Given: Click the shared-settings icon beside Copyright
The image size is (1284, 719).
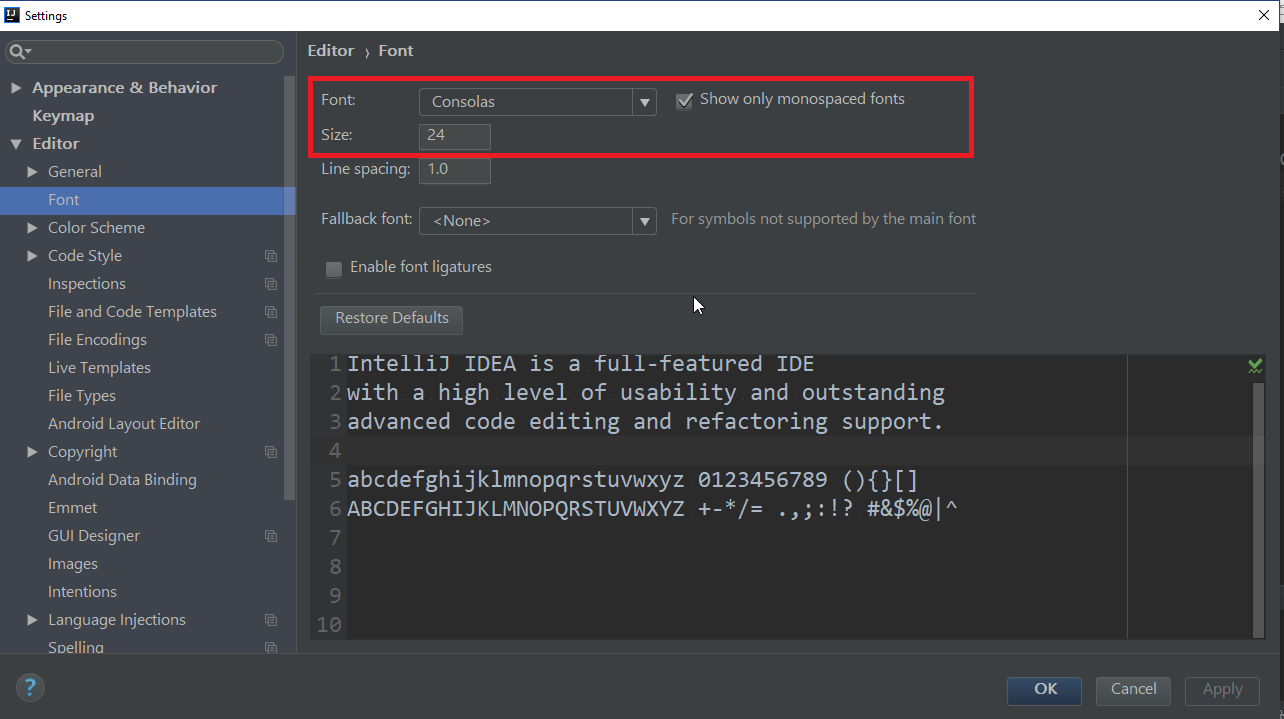Looking at the screenshot, I should (270, 452).
